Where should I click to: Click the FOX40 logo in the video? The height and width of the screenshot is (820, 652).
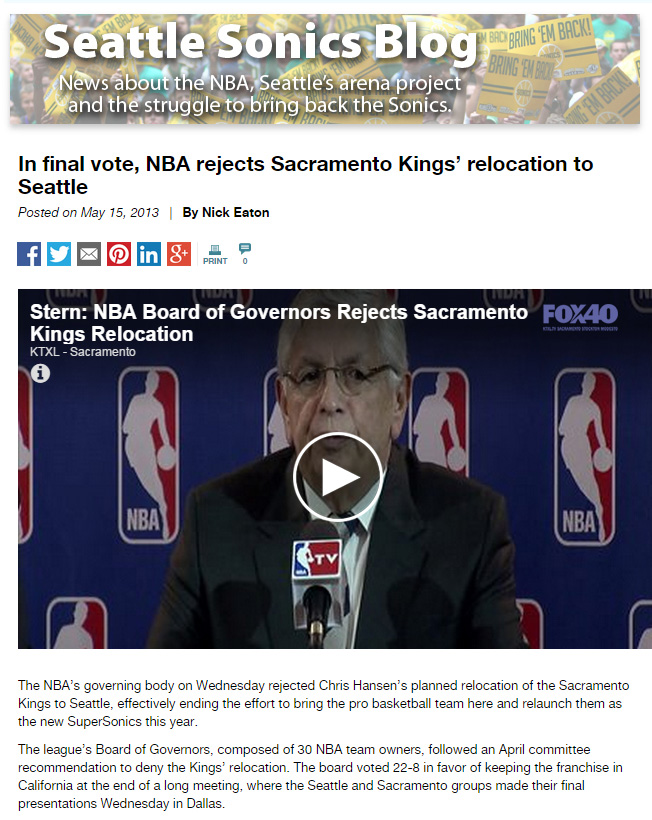[x=580, y=316]
